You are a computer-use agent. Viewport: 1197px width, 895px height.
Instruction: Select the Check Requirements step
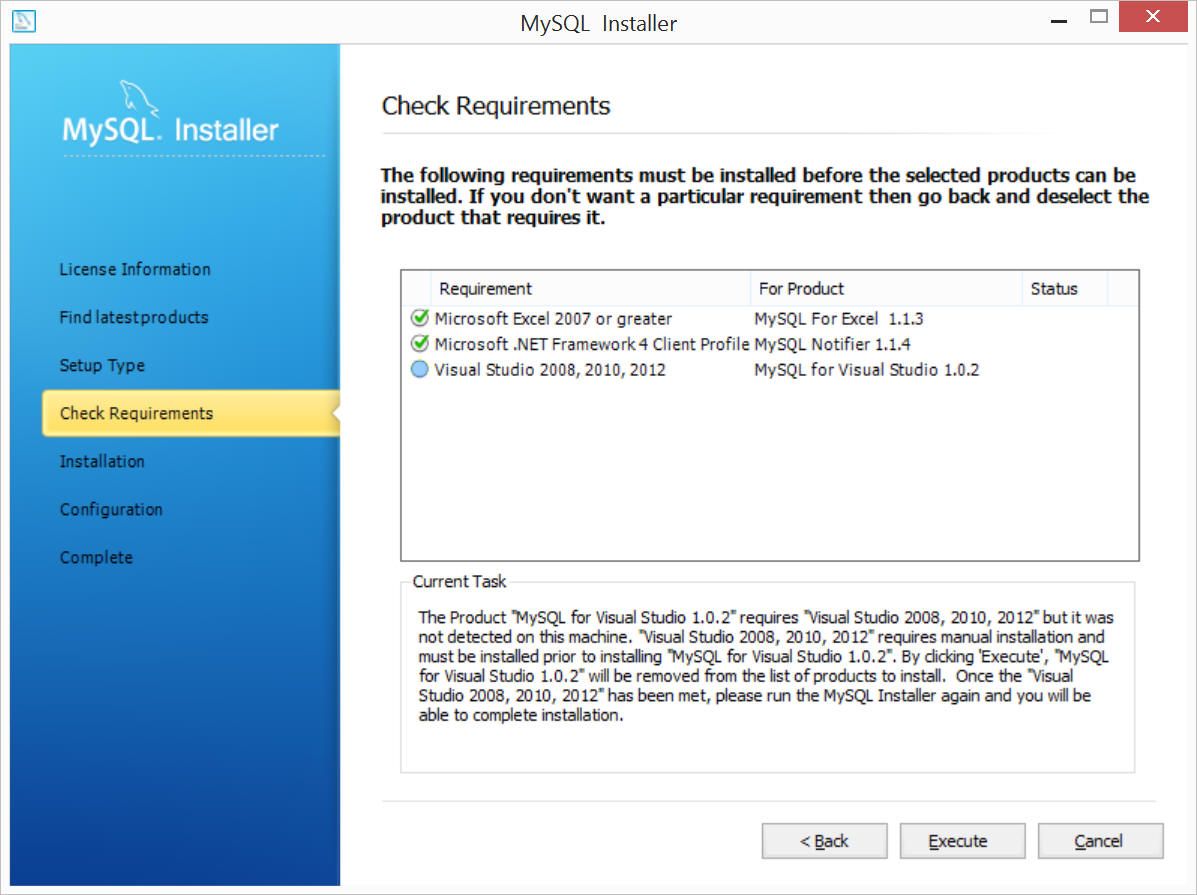pyautogui.click(x=191, y=413)
